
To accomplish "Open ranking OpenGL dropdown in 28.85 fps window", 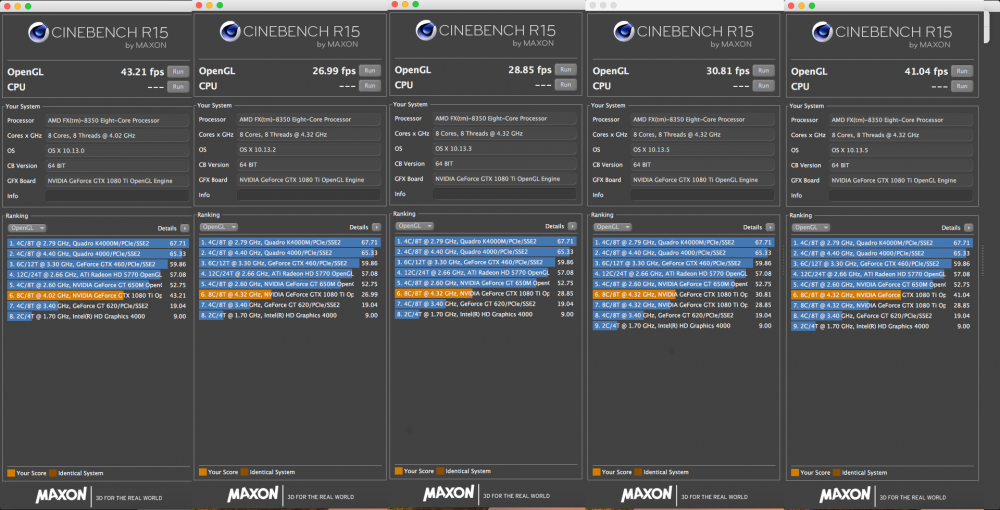I will (x=415, y=226).
